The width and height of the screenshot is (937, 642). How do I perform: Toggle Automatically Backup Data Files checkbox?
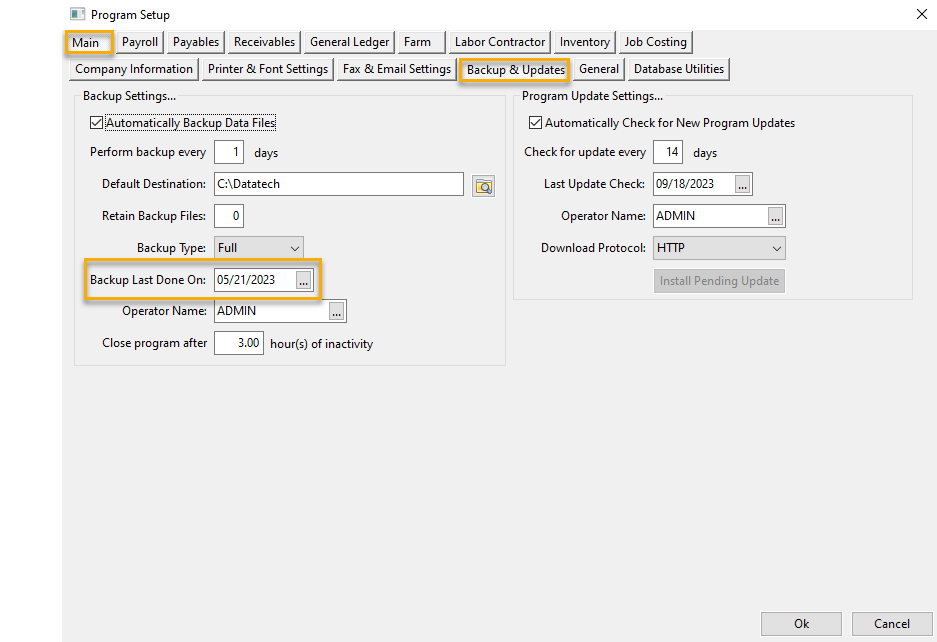tap(97, 123)
